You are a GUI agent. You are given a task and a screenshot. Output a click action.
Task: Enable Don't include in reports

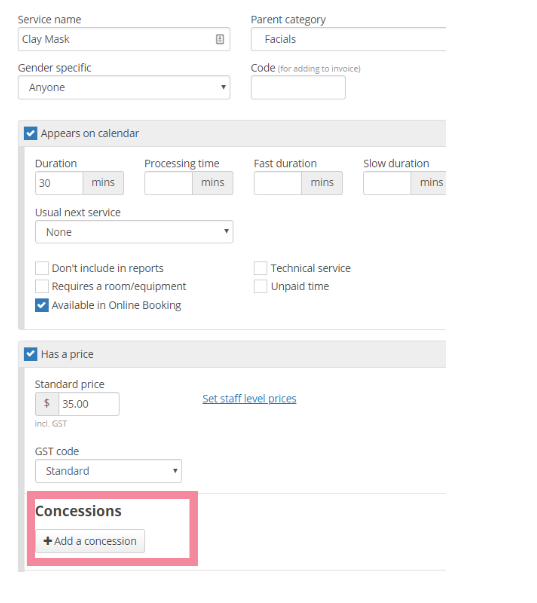[x=42, y=268]
